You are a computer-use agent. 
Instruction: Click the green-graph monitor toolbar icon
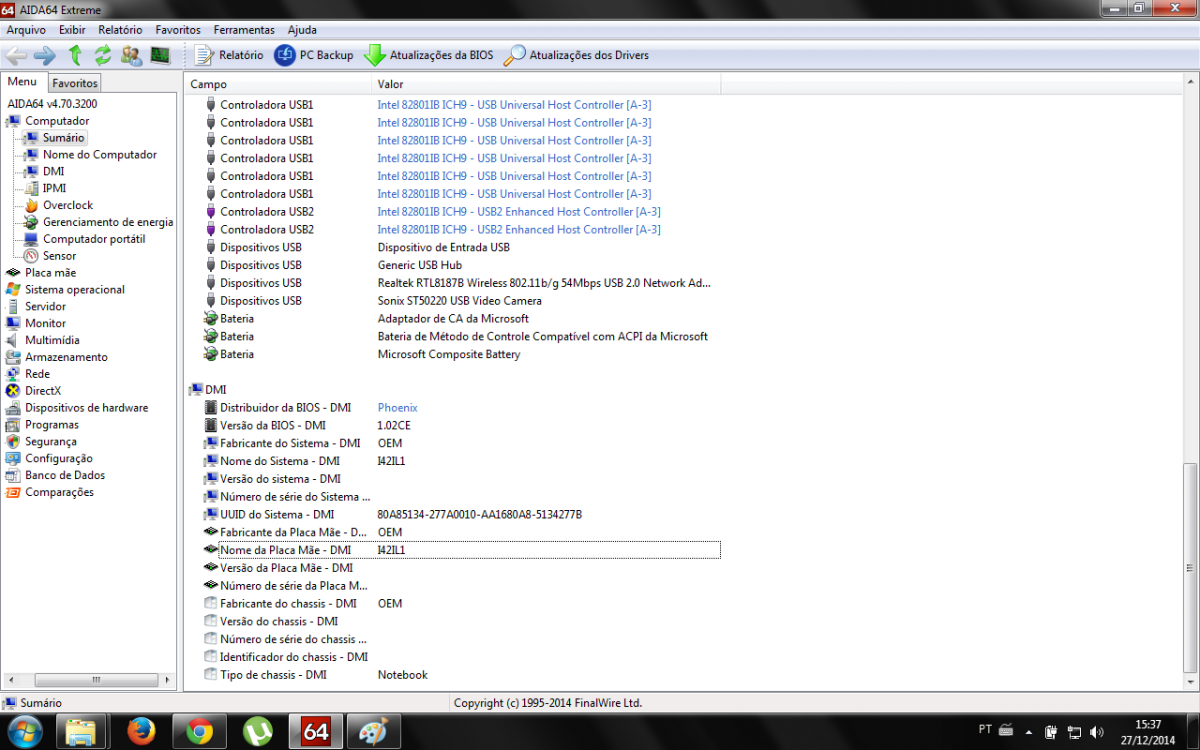[x=160, y=55]
